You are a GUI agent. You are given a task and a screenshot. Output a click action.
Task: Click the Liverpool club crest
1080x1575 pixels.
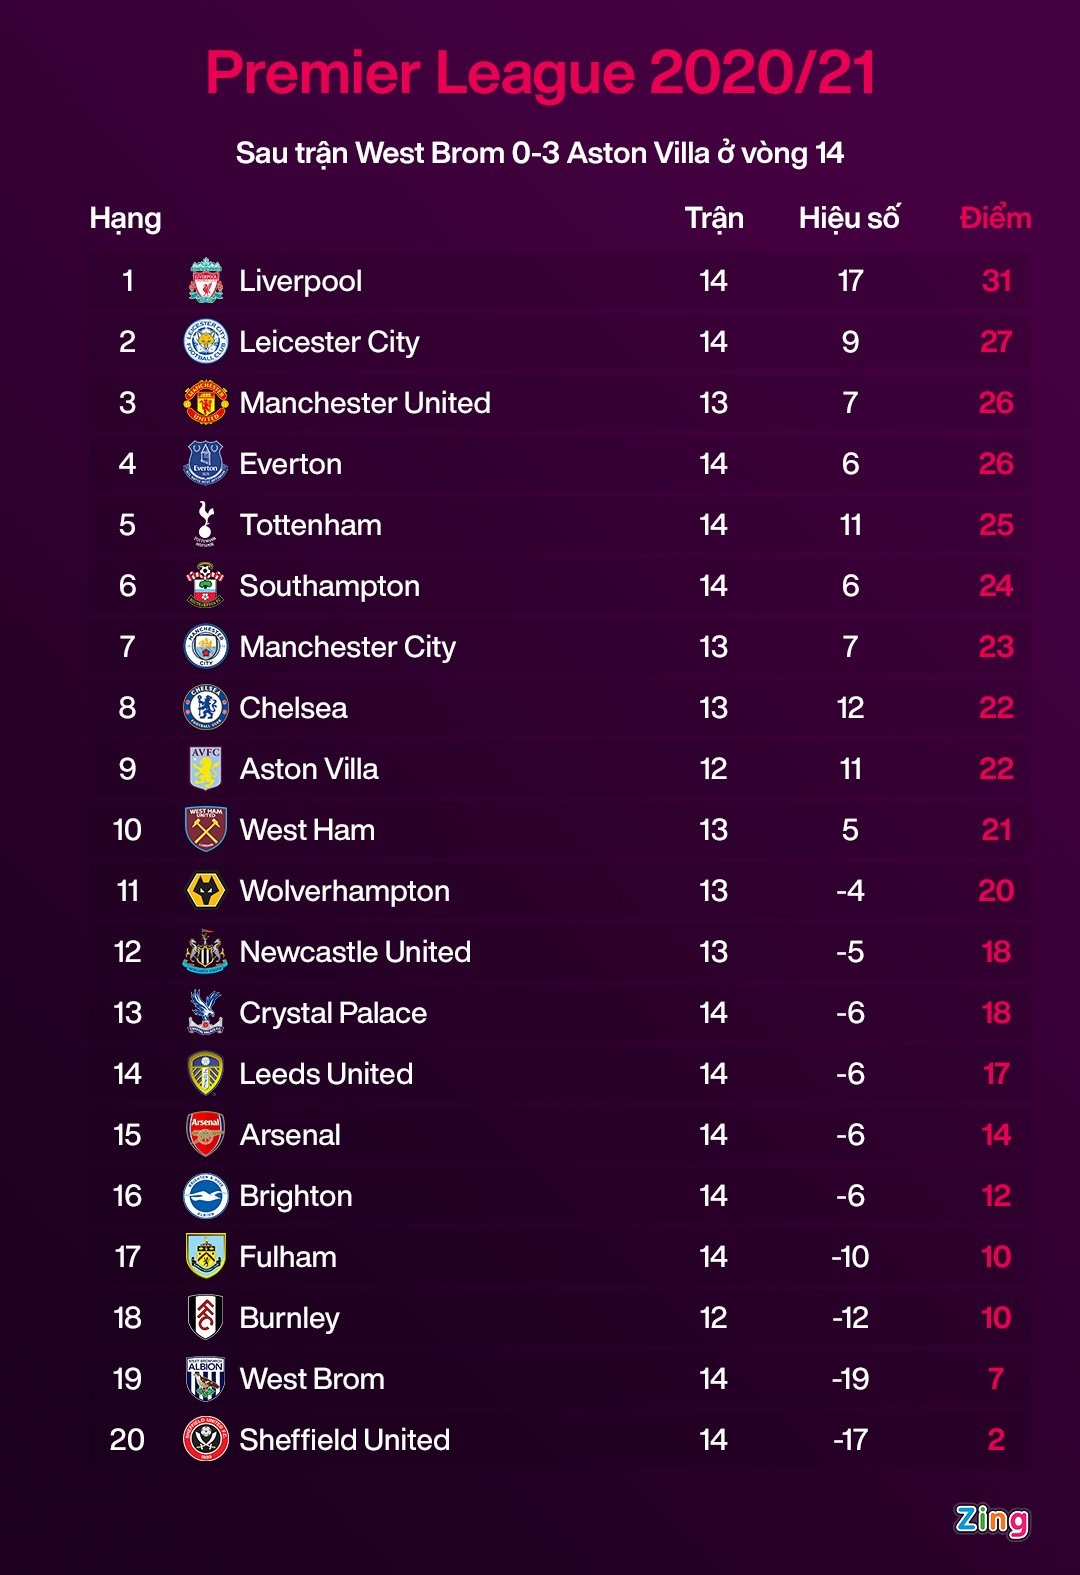206,281
